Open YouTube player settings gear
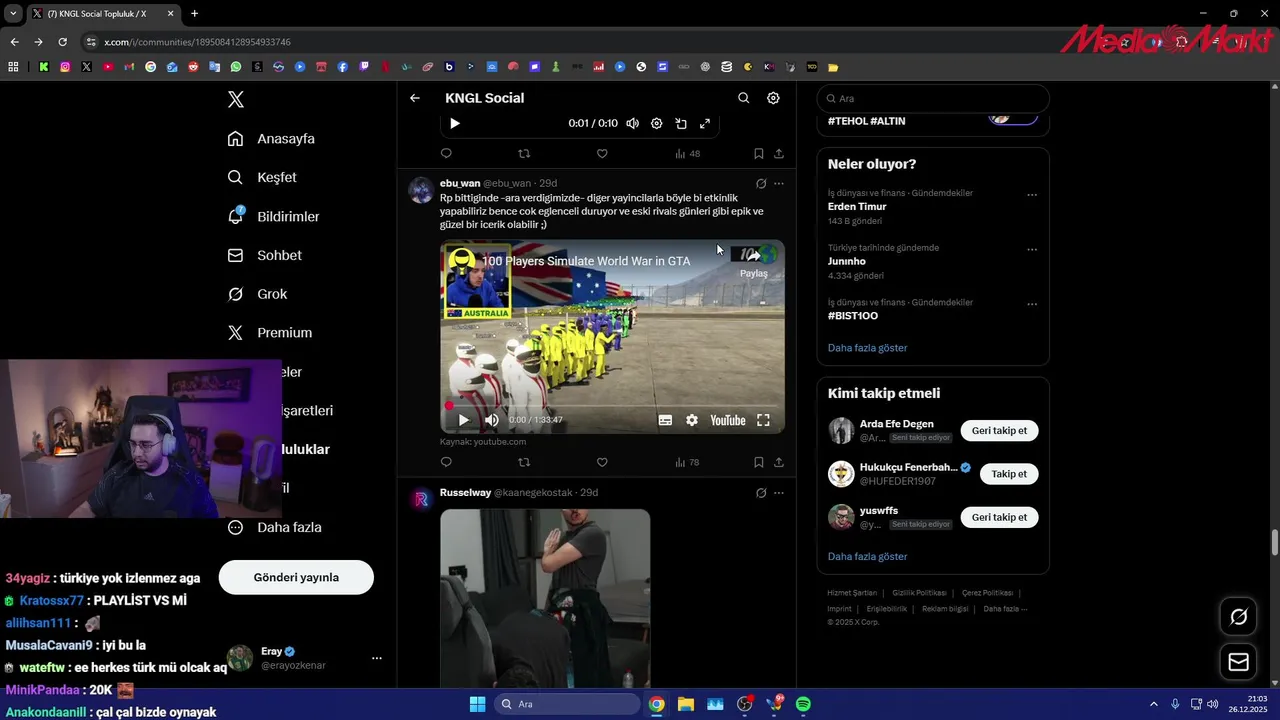The image size is (1280, 720). [x=692, y=421]
